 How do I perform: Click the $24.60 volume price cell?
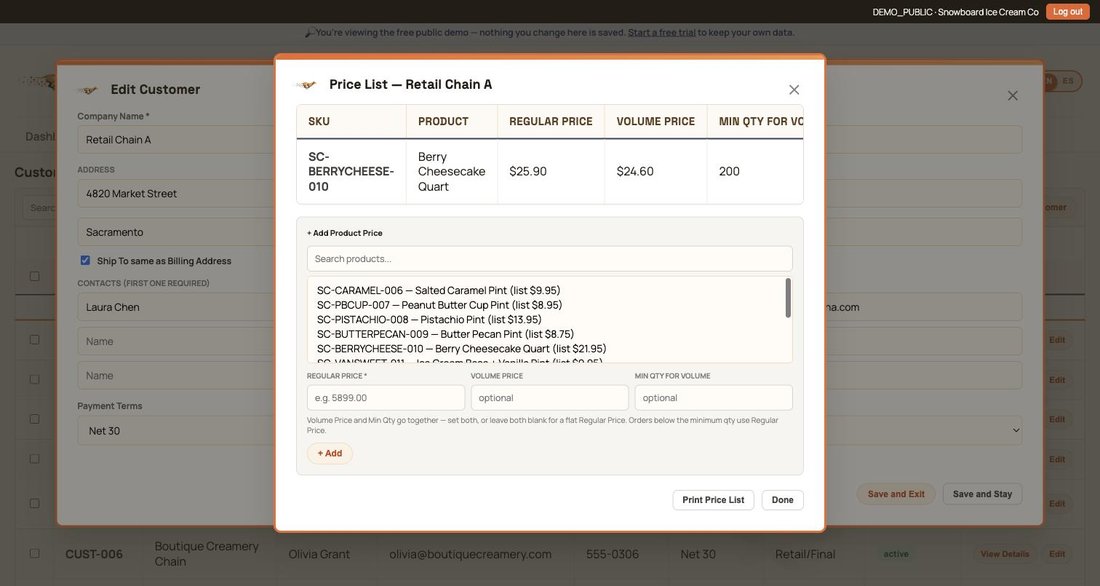[x=655, y=172]
